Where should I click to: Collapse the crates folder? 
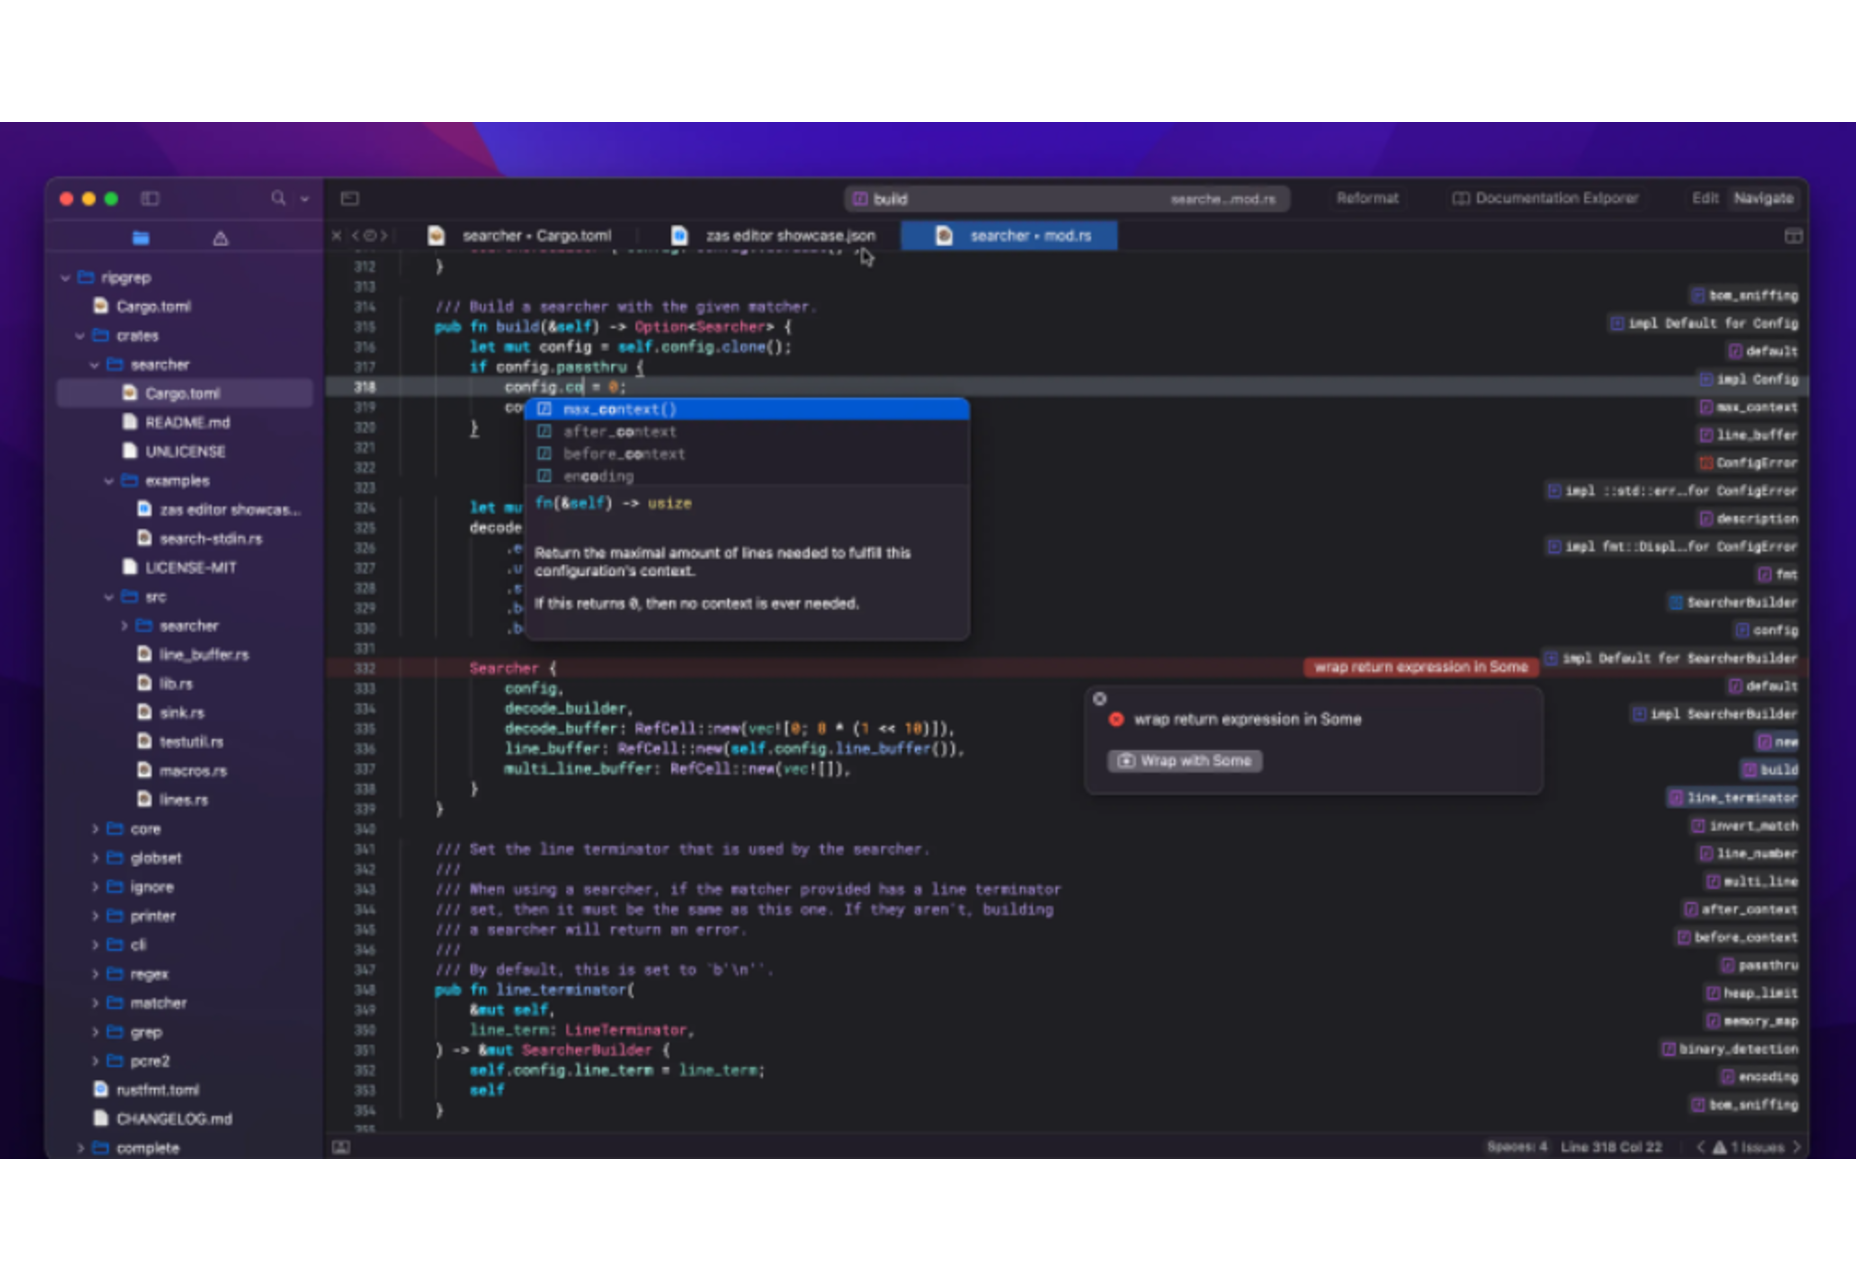80,336
